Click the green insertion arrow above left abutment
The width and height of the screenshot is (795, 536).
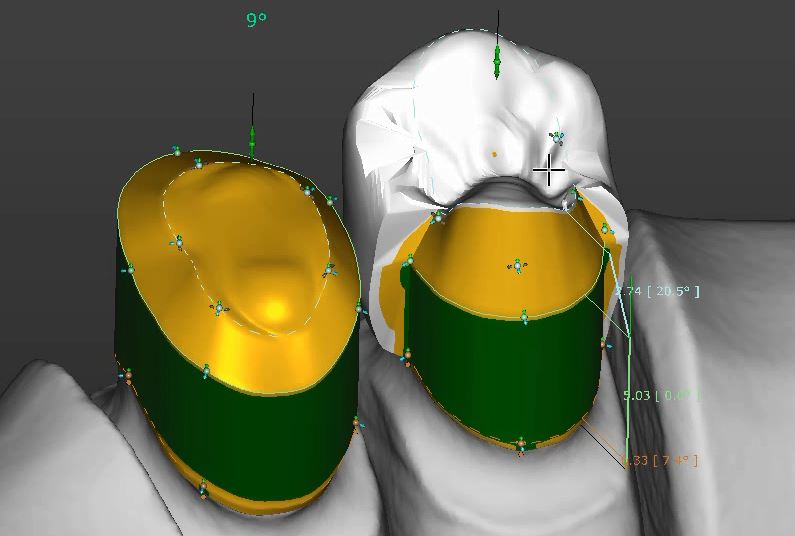tap(252, 141)
